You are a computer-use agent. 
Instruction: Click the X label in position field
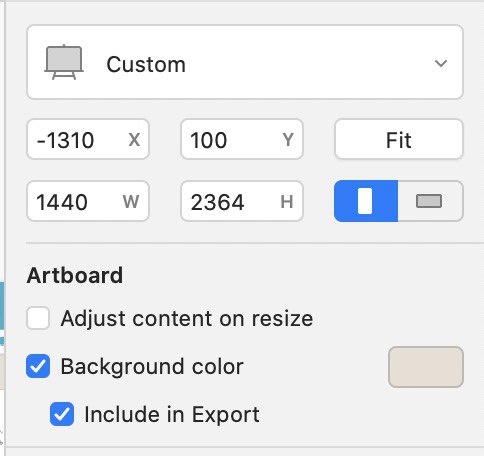point(134,139)
